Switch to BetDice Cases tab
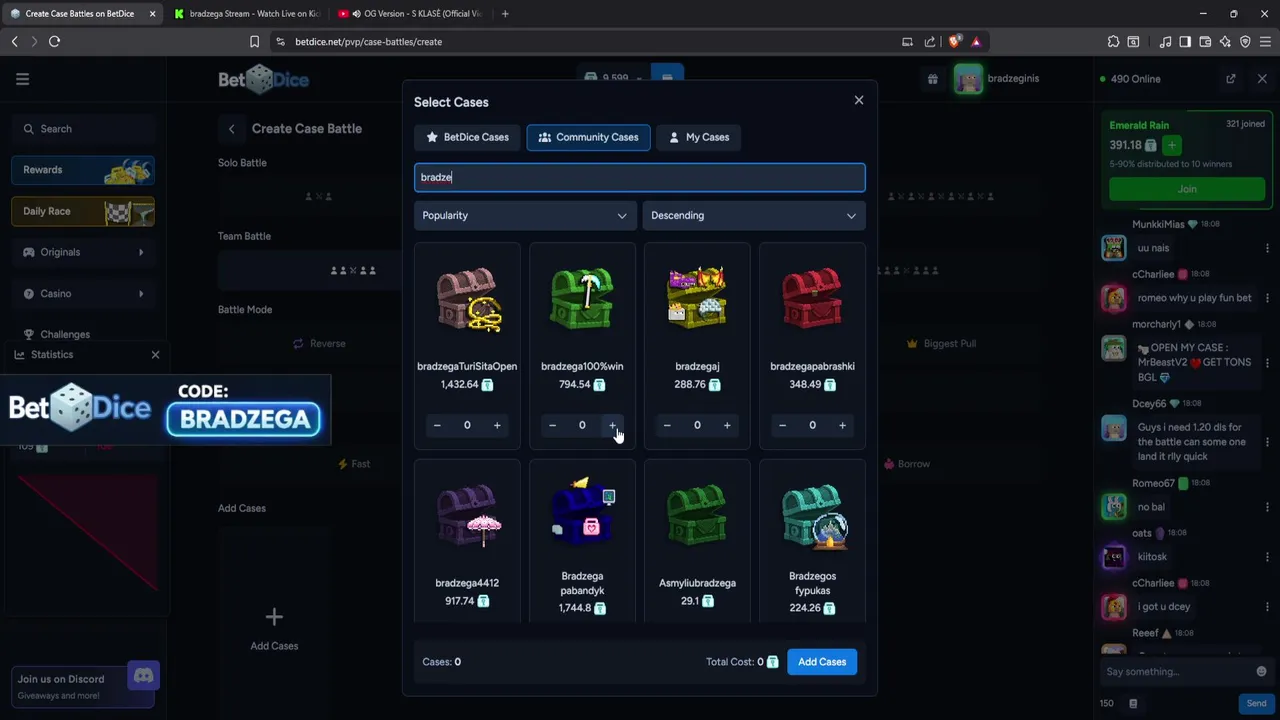The width and height of the screenshot is (1280, 720). 467,137
